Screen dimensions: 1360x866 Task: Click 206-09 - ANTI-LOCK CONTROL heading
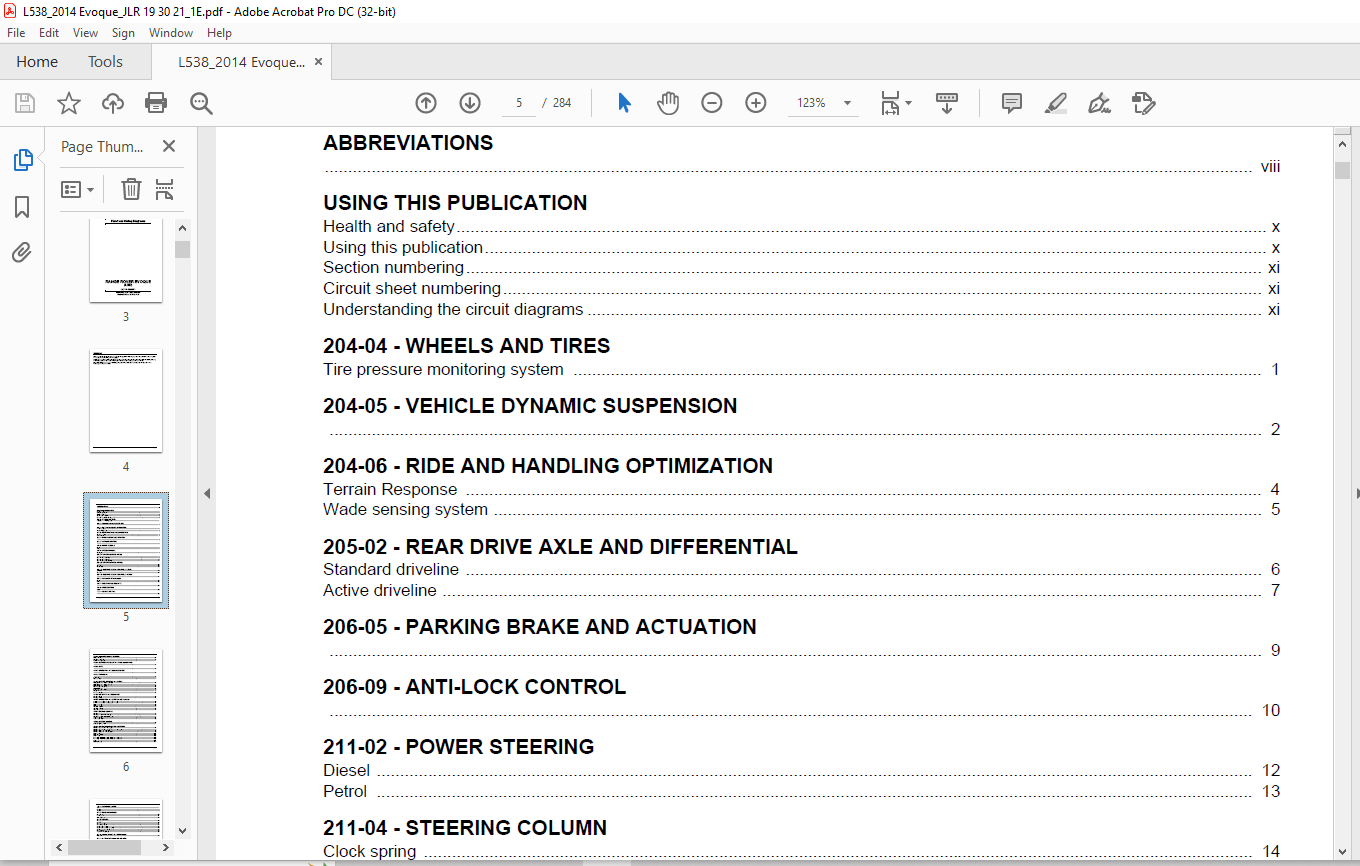[x=474, y=687]
